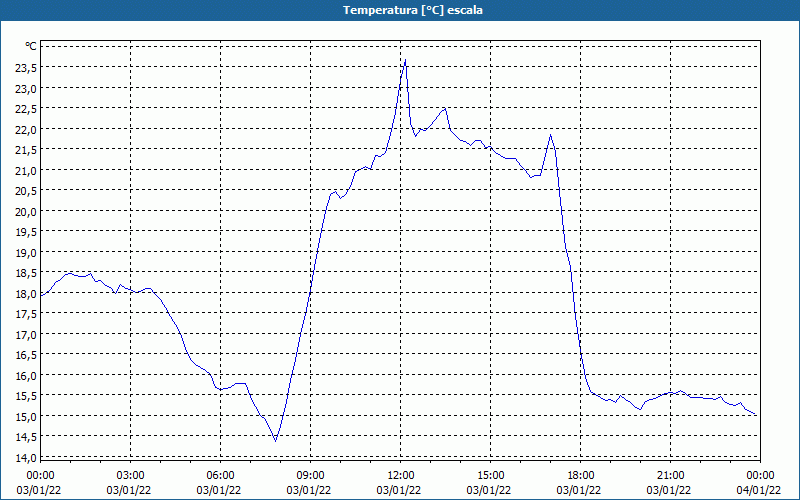800x500 pixels.
Task: Click the 12:00 time axis label
Action: [401, 476]
